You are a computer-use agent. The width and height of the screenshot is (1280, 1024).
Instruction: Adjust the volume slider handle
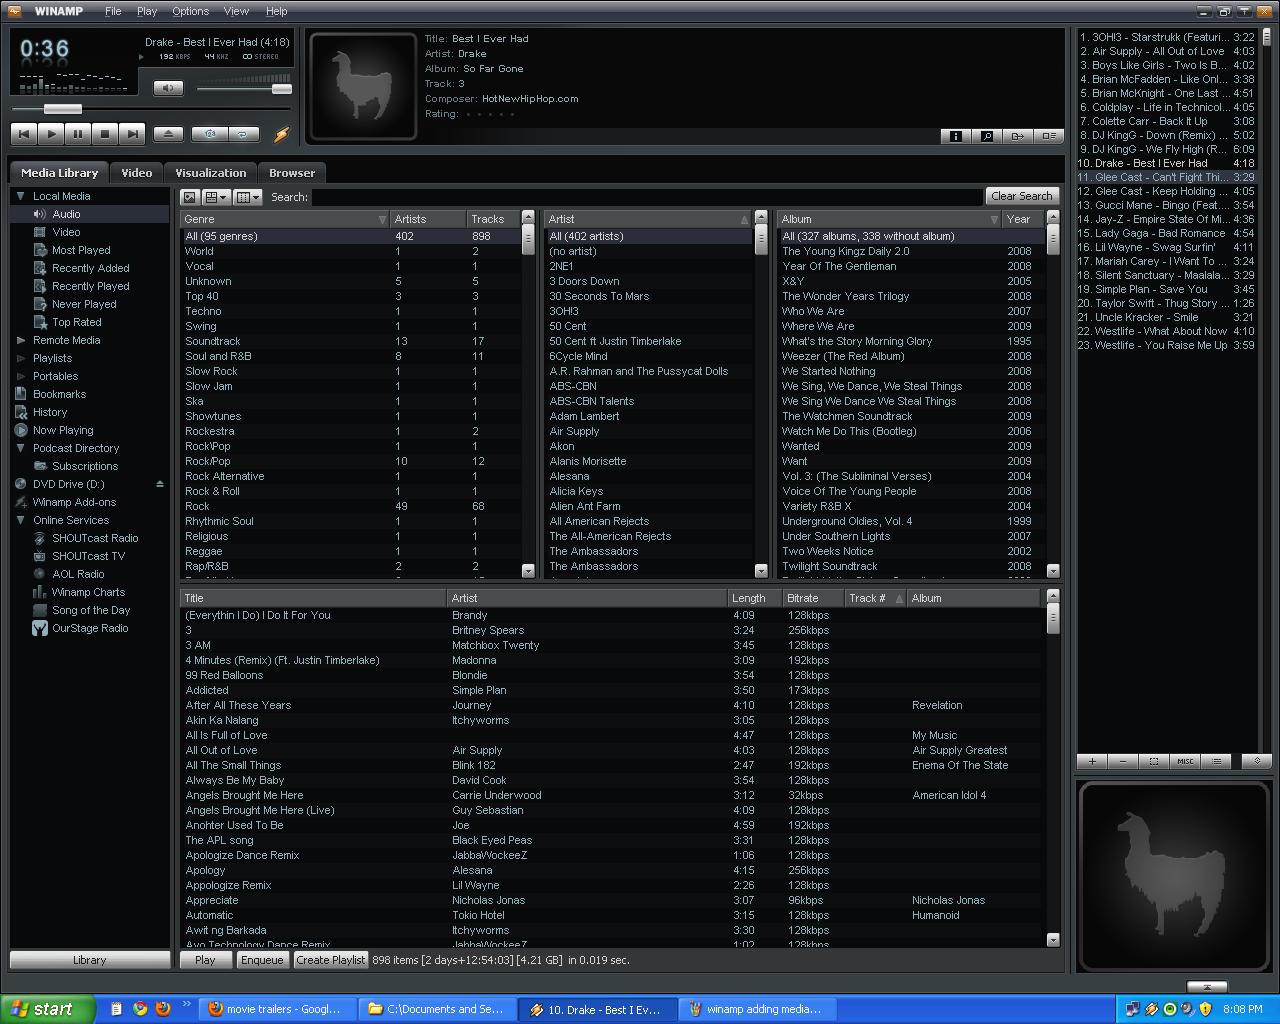click(x=281, y=89)
